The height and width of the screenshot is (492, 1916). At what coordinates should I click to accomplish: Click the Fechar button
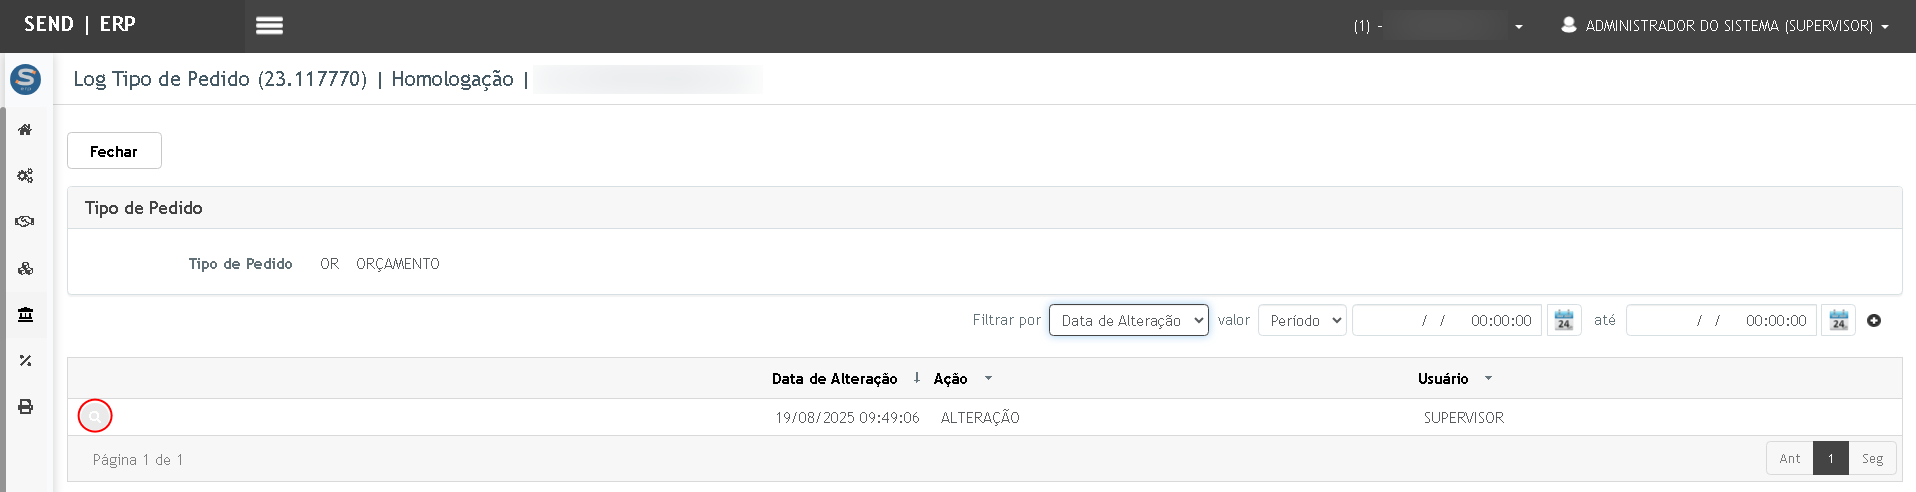(x=114, y=151)
